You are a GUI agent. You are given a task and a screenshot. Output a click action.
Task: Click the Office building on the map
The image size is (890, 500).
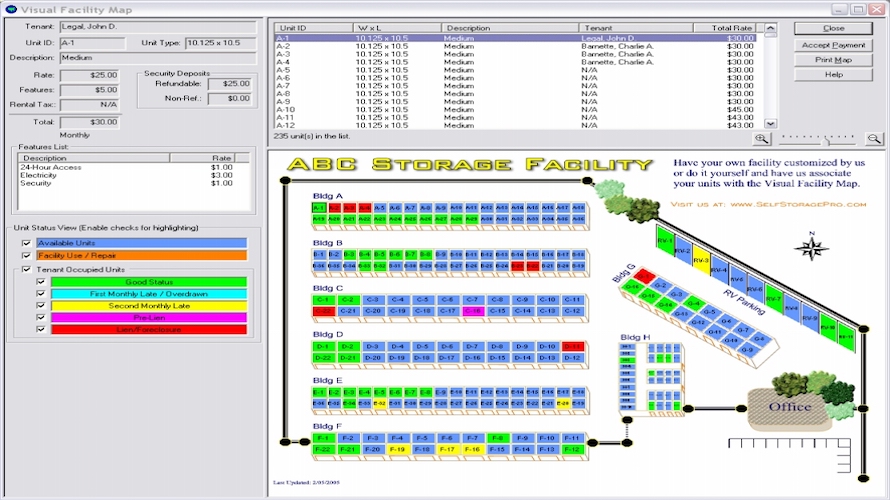[789, 408]
